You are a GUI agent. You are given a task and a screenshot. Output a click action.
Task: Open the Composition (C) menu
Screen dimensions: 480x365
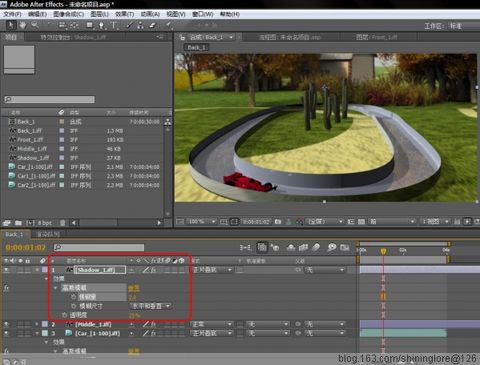point(68,14)
